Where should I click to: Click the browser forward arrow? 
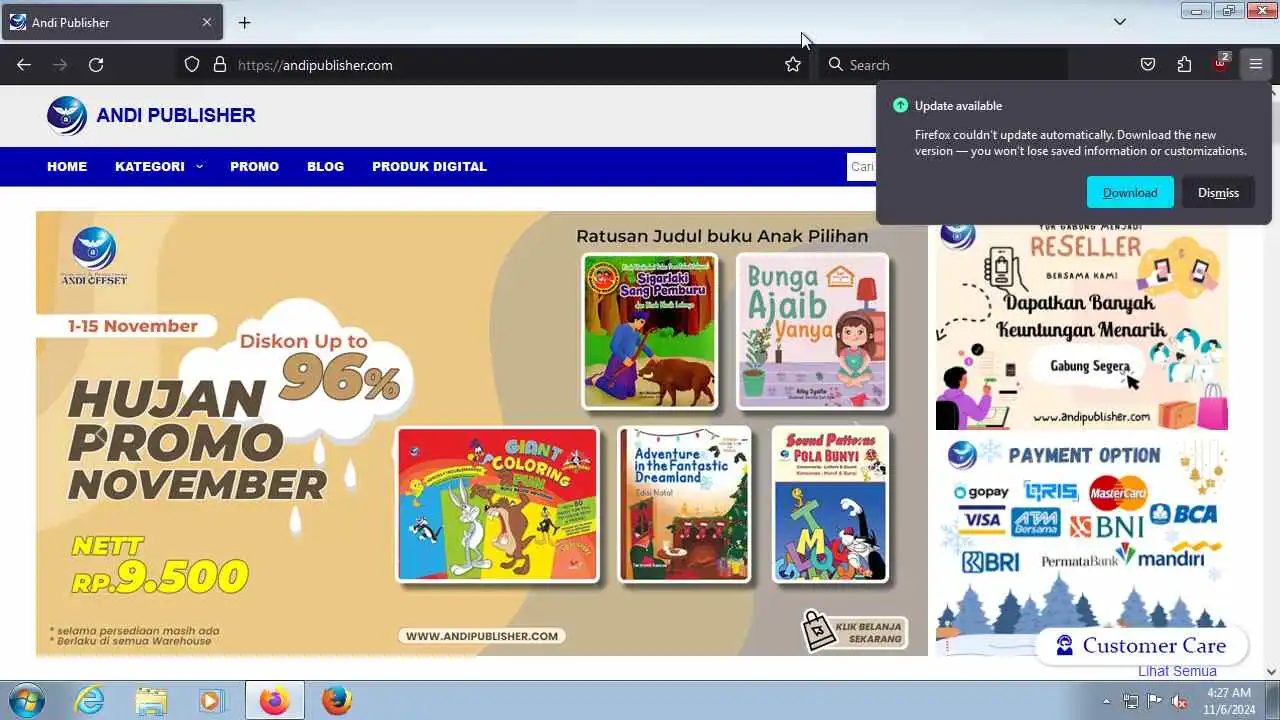60,65
